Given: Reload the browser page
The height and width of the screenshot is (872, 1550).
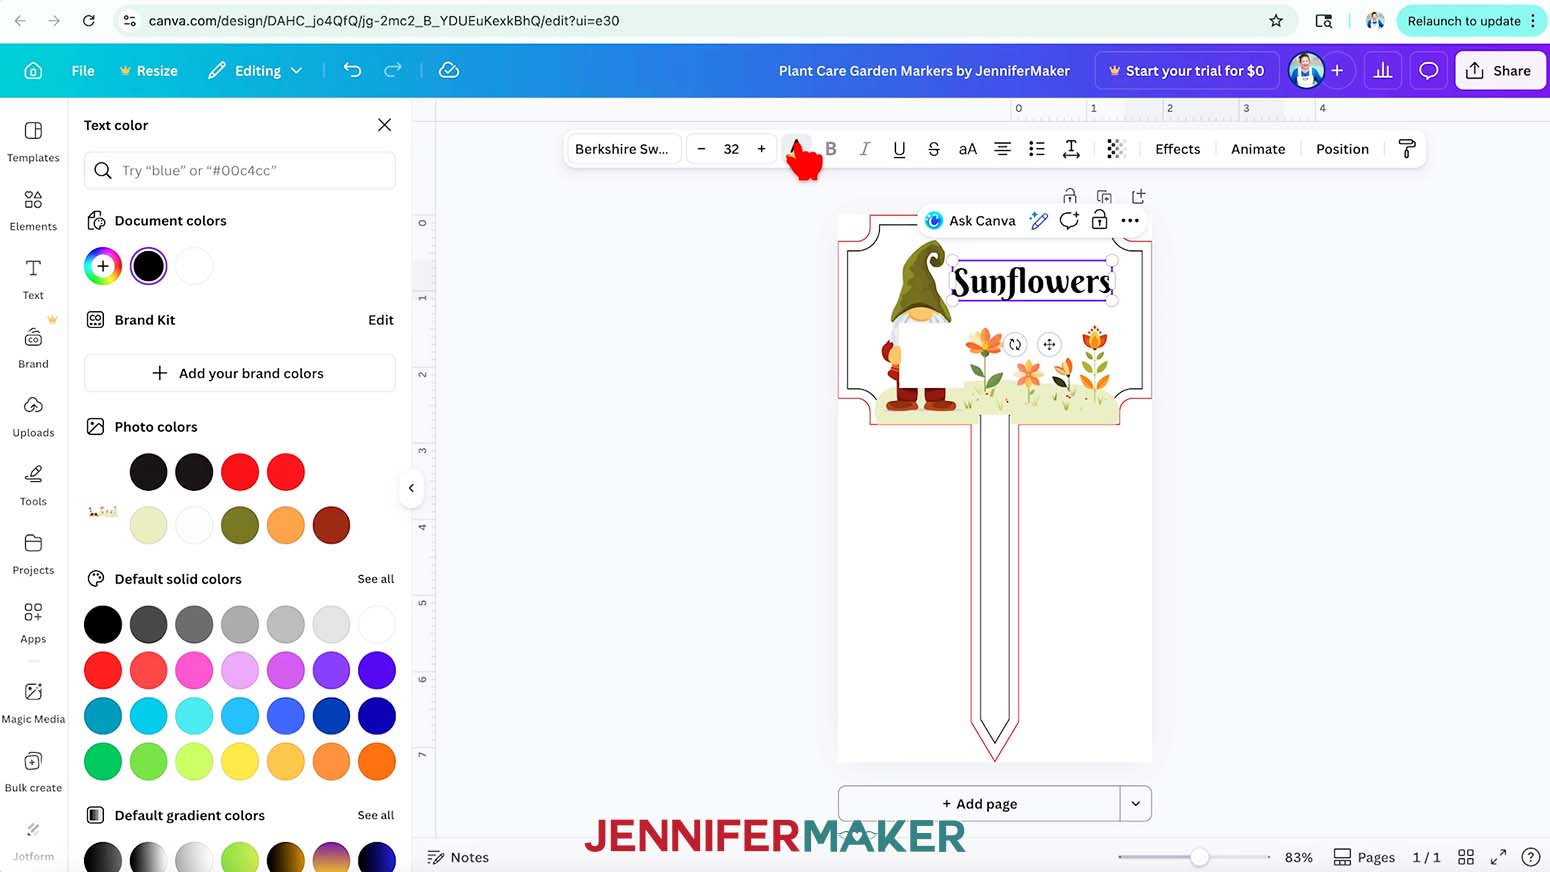Looking at the screenshot, I should click(x=89, y=20).
